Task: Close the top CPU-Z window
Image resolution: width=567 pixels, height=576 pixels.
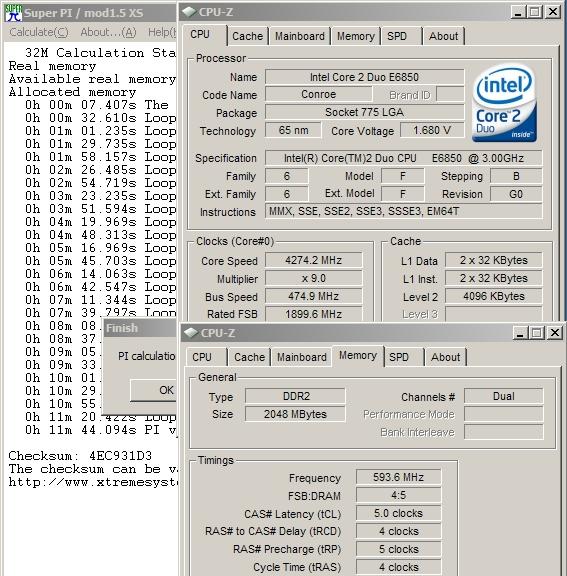Action: click(553, 12)
